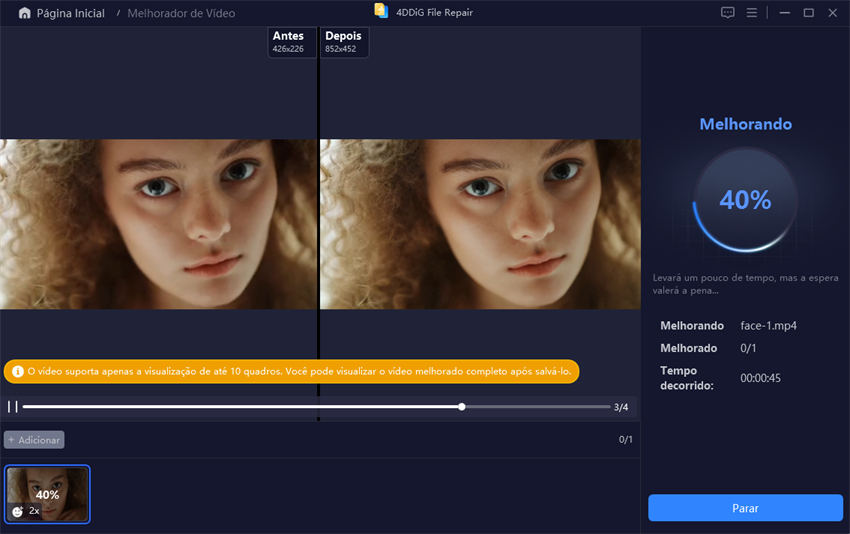The height and width of the screenshot is (534, 850).
Task: Return to Página Inicial
Action: [x=68, y=13]
